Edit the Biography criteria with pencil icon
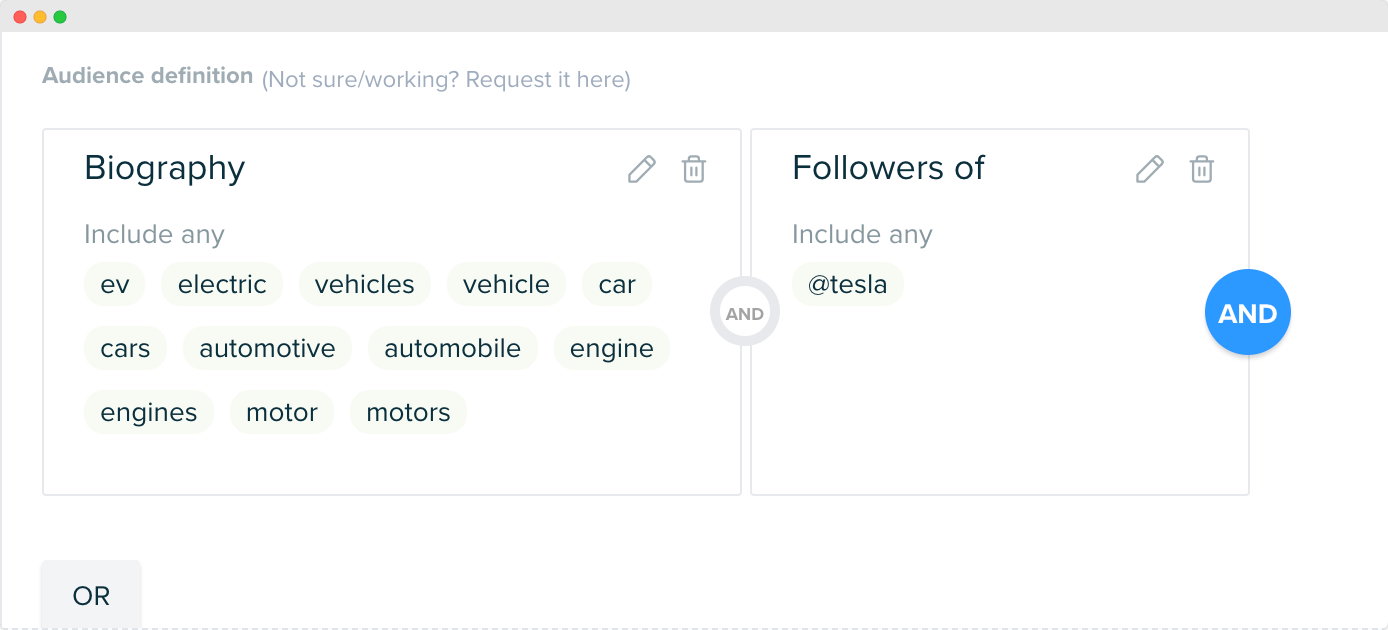The image size is (1388, 630). [x=642, y=169]
